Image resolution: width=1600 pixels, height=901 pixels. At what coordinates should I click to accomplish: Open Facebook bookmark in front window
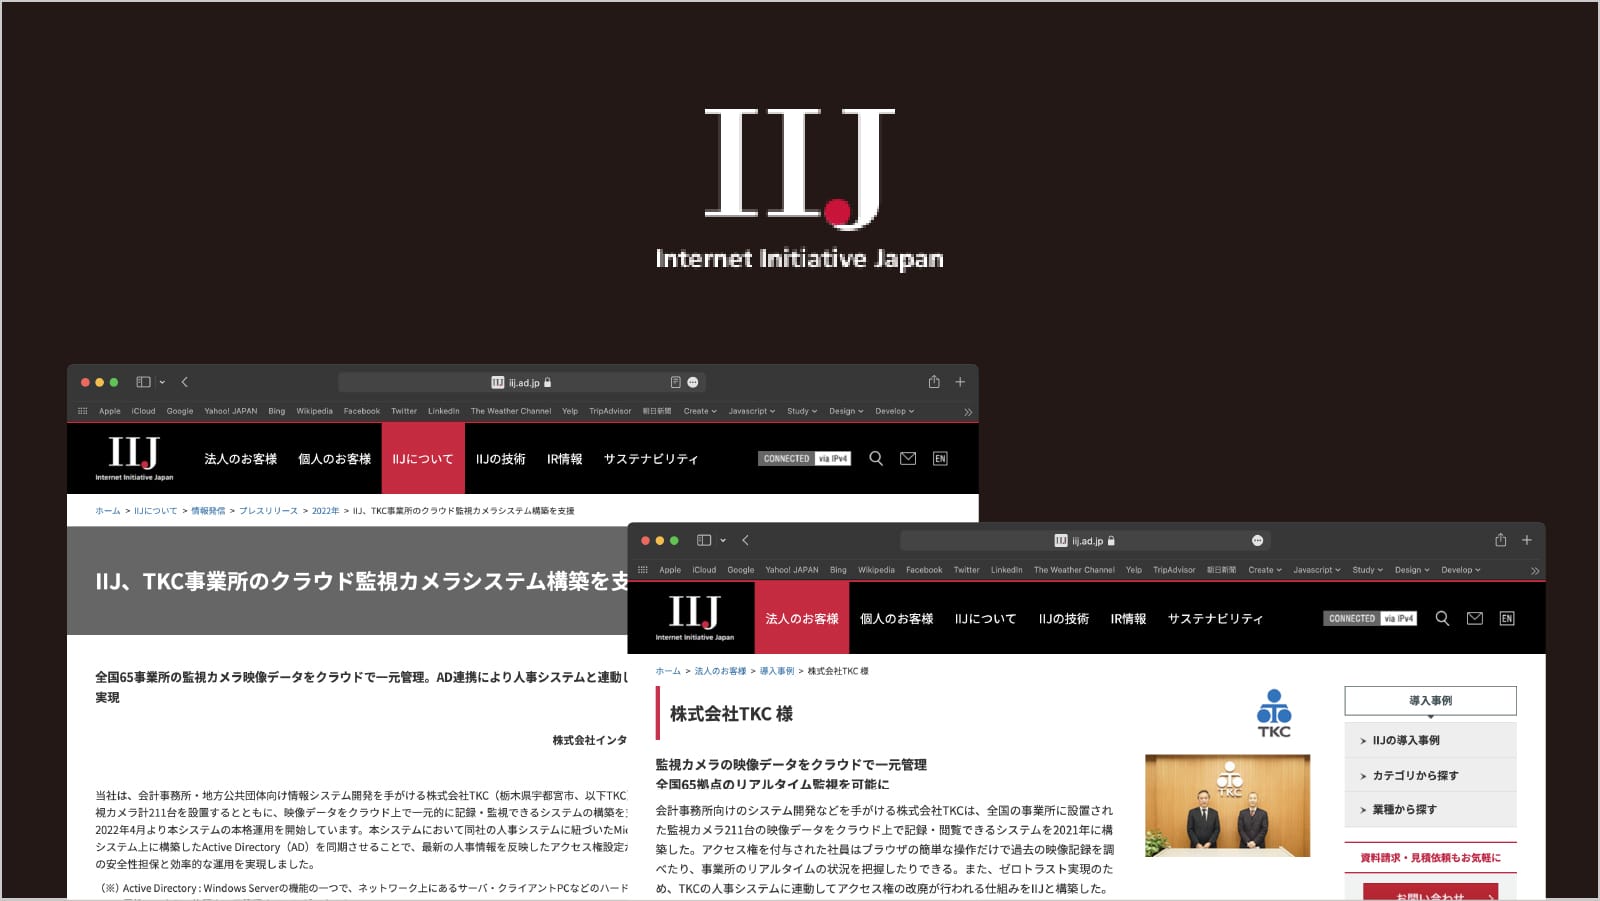[x=924, y=570]
